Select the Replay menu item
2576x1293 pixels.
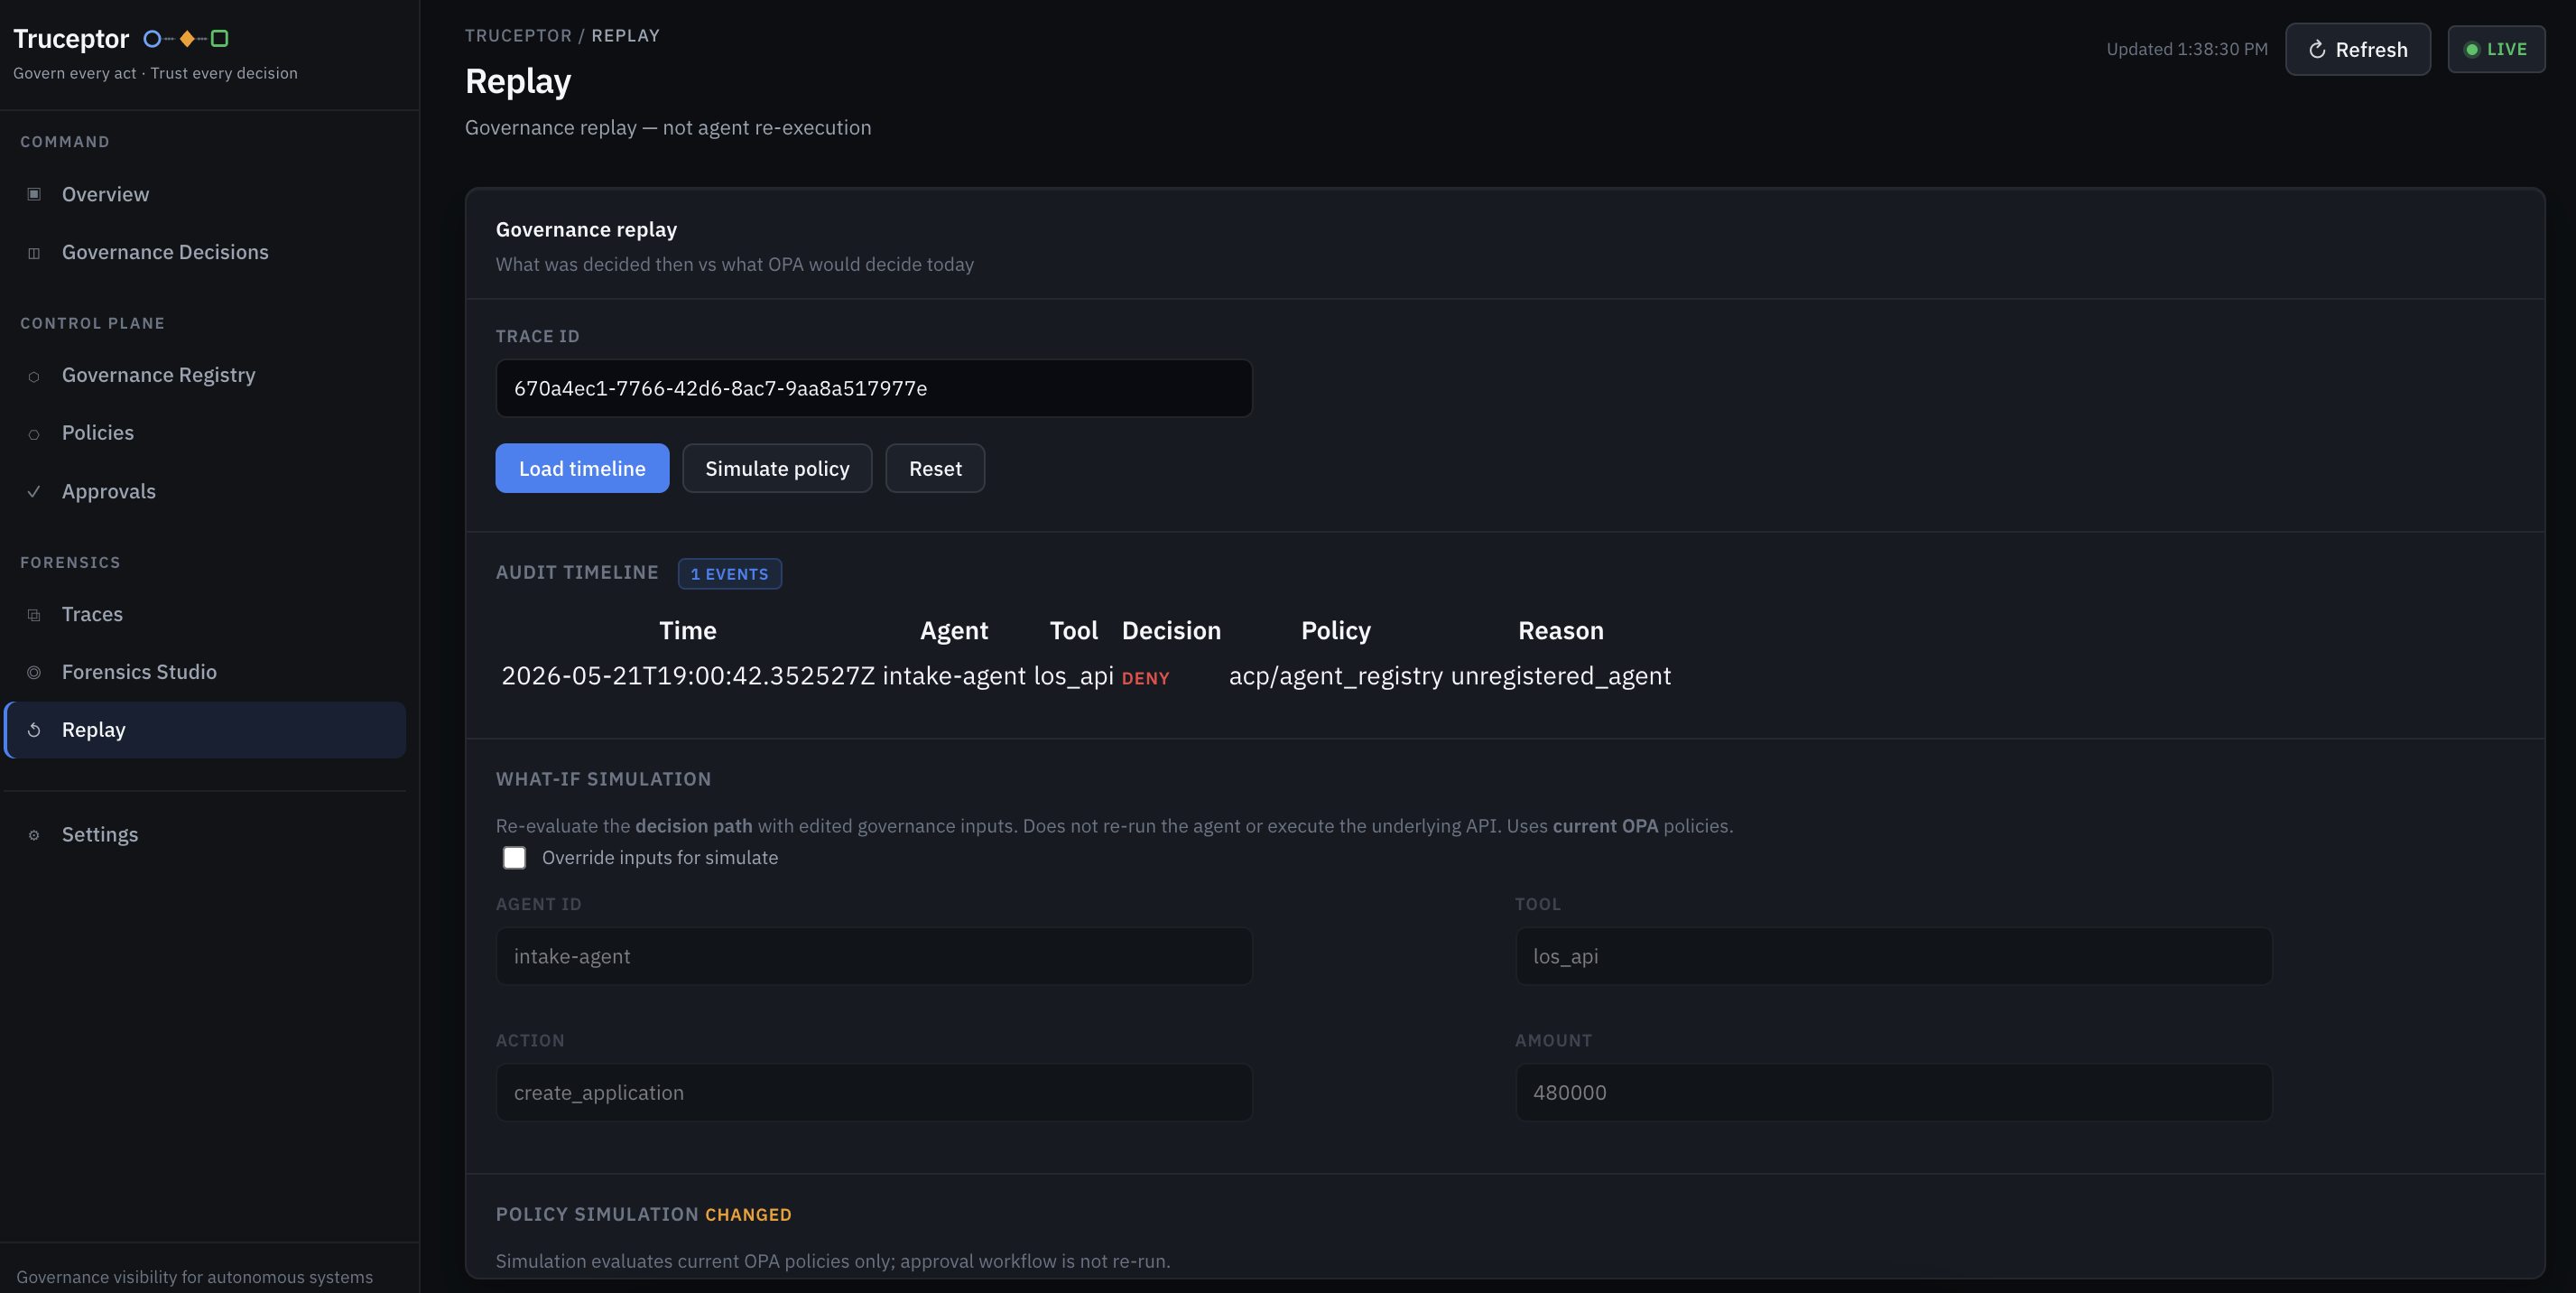point(205,730)
